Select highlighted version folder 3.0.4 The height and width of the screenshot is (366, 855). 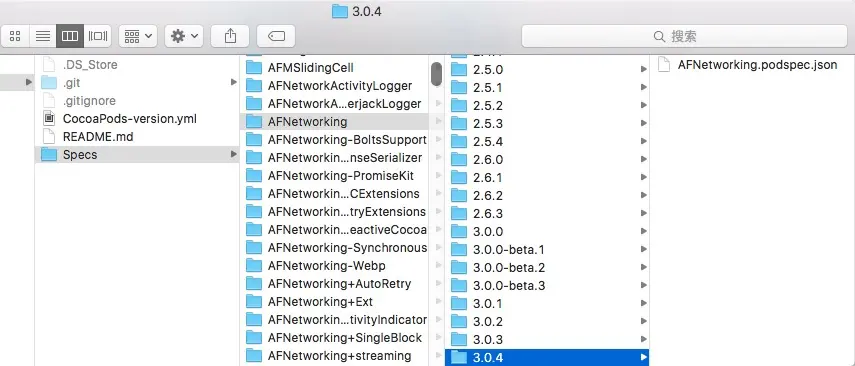click(547, 358)
